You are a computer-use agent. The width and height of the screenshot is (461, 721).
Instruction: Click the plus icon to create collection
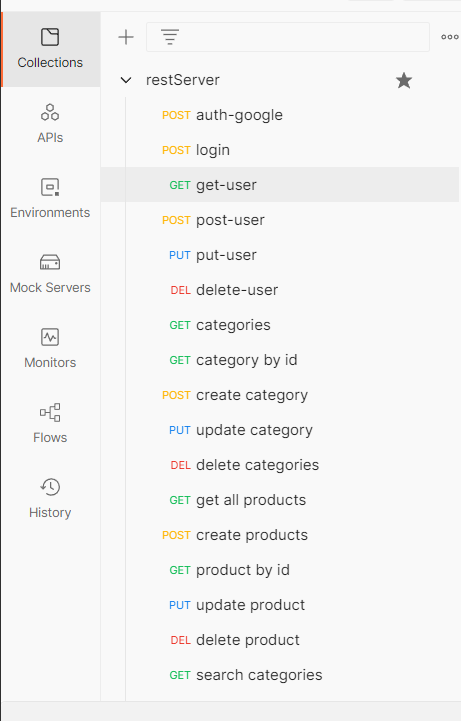(126, 37)
